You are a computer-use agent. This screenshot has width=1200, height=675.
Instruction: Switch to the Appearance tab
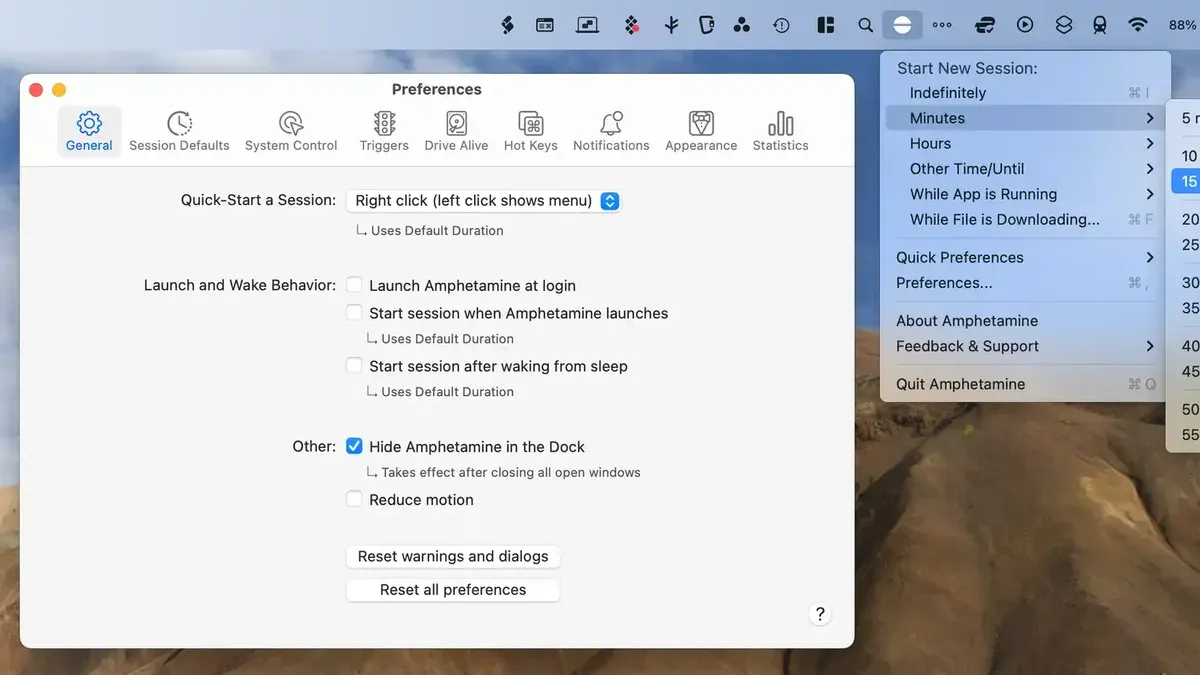(x=701, y=132)
